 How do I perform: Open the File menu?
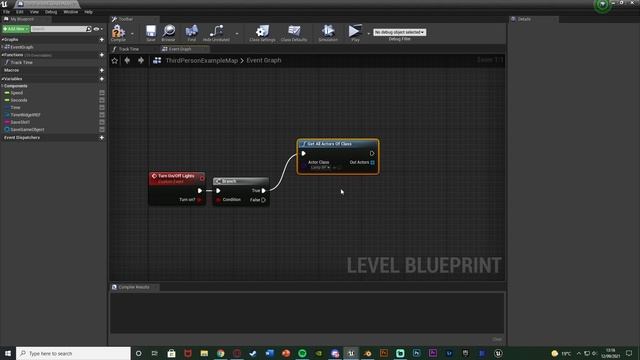coord(7,12)
